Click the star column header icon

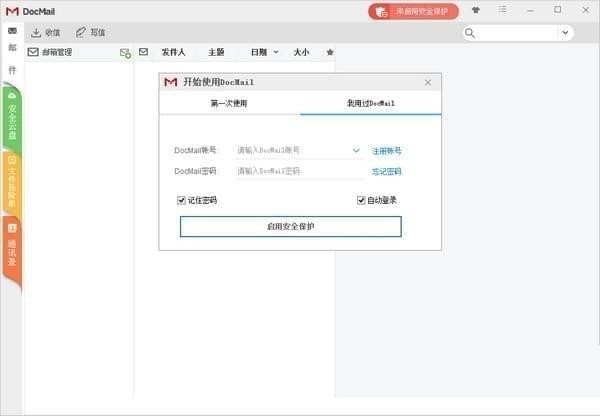pos(330,52)
